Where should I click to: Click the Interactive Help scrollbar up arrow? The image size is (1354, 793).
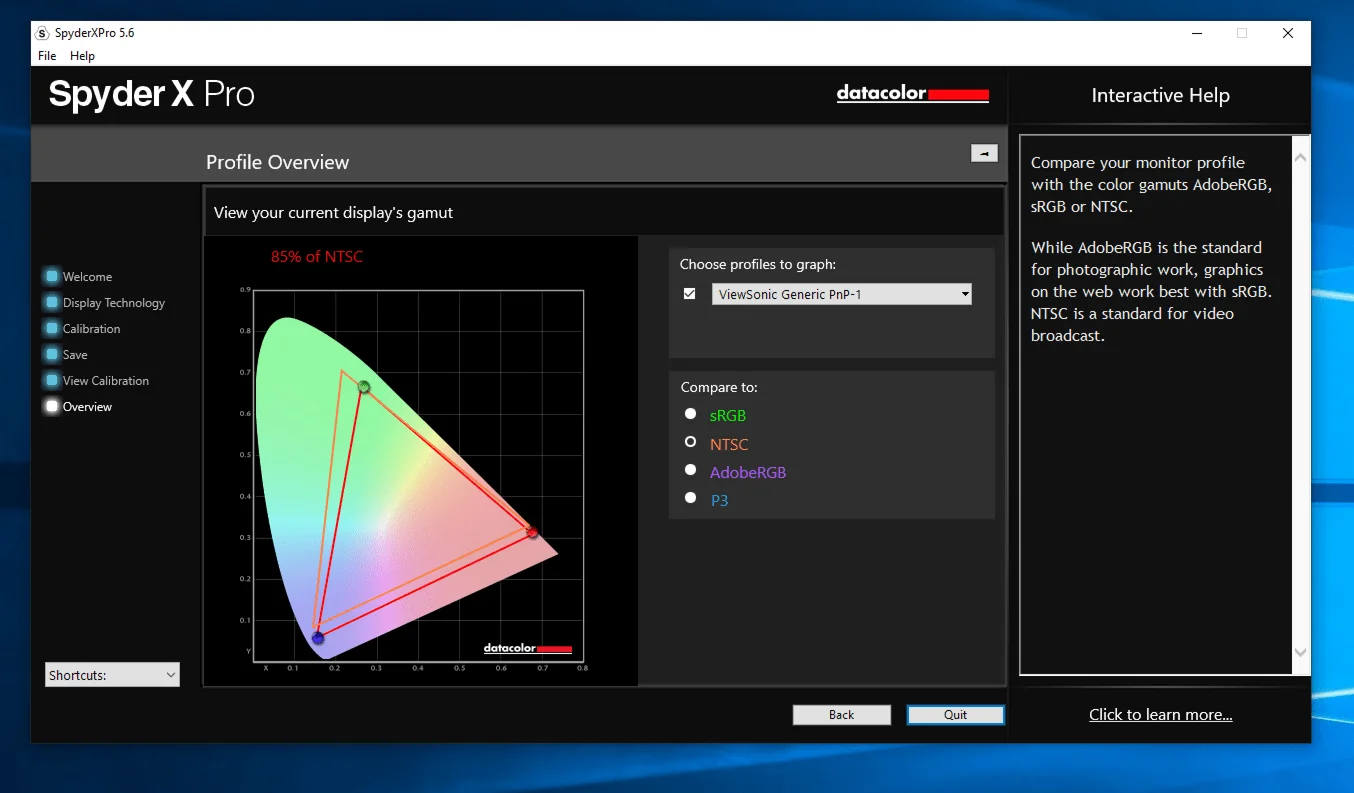coord(1300,157)
